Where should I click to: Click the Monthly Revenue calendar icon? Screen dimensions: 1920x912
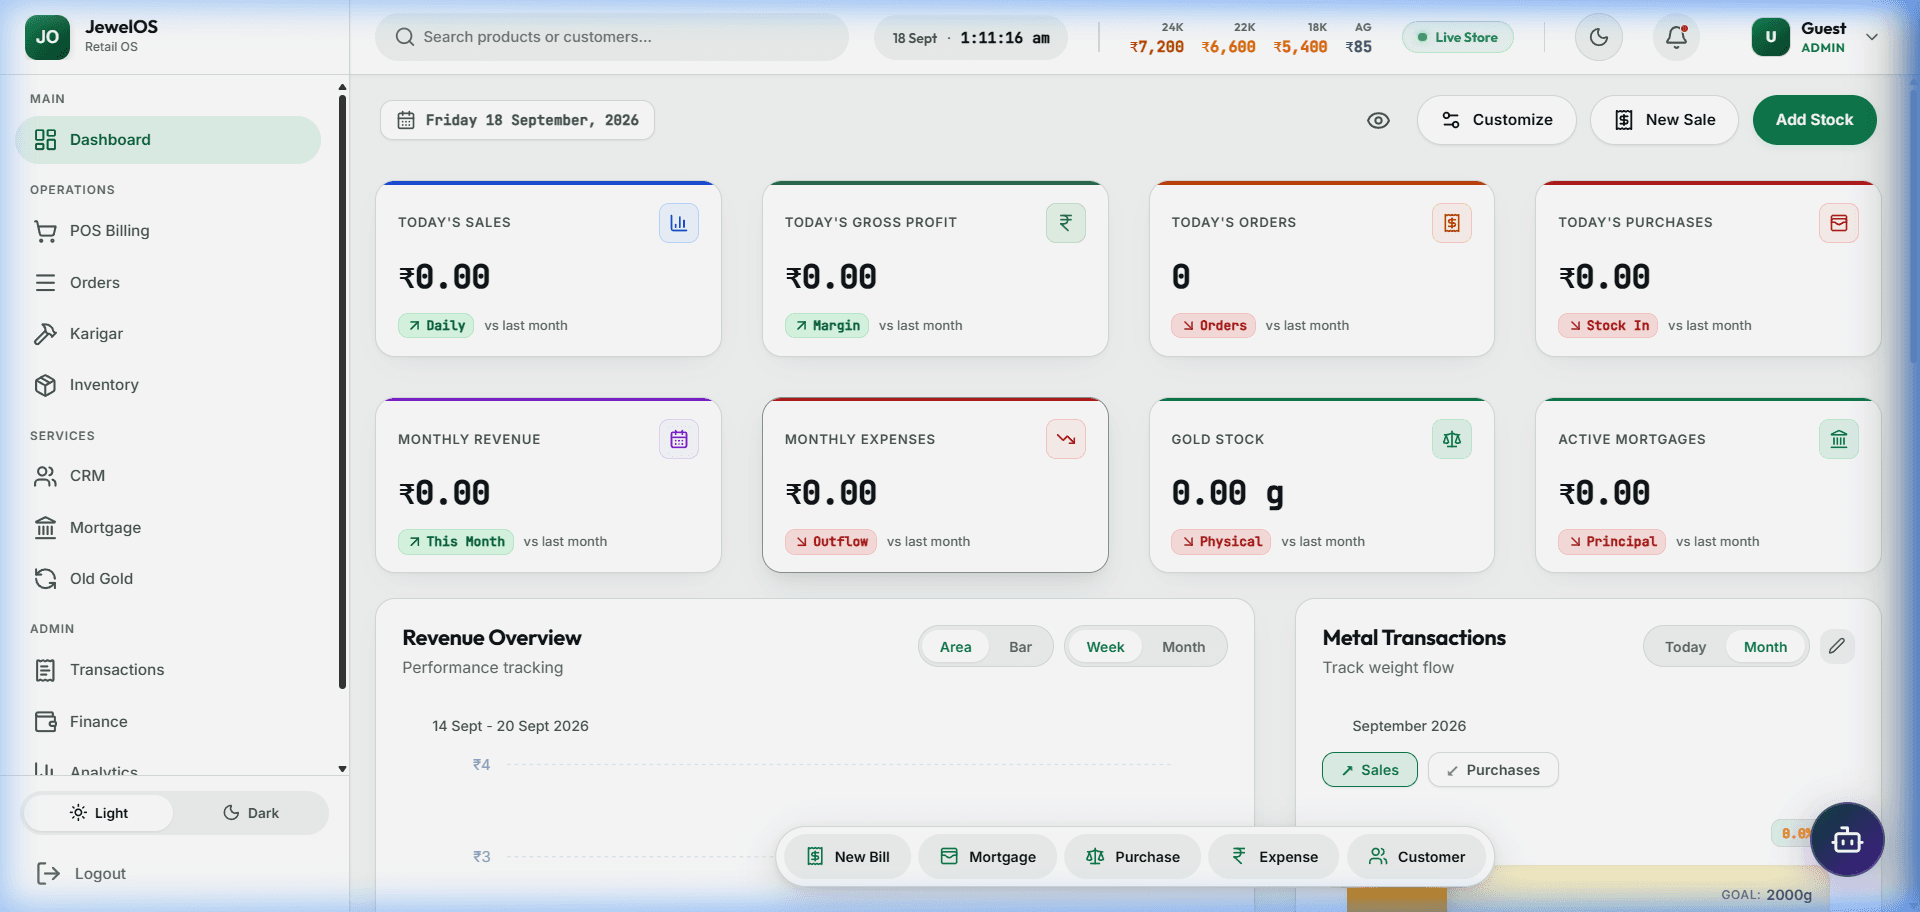pos(679,439)
